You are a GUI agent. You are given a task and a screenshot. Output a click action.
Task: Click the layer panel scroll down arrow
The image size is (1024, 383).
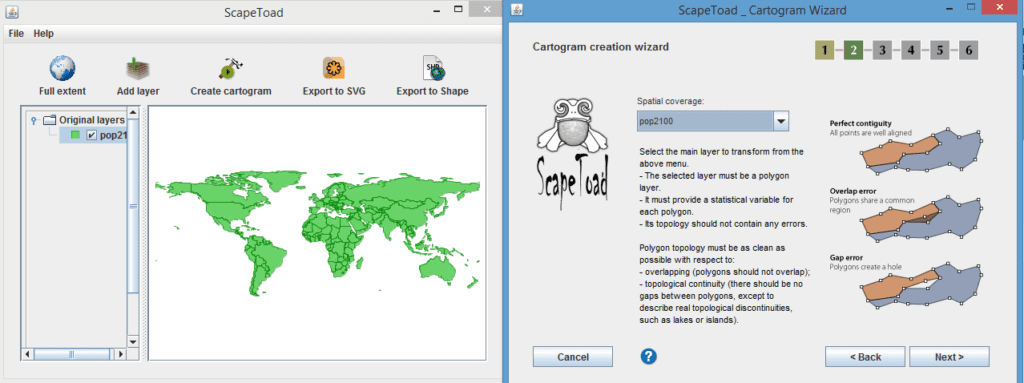pos(133,342)
